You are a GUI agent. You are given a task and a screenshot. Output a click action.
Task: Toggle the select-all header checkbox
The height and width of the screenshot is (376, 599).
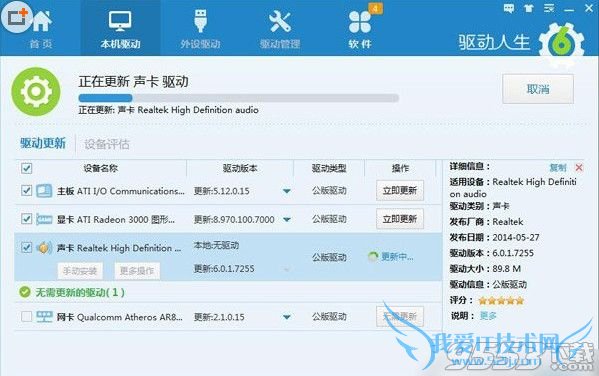click(x=26, y=168)
